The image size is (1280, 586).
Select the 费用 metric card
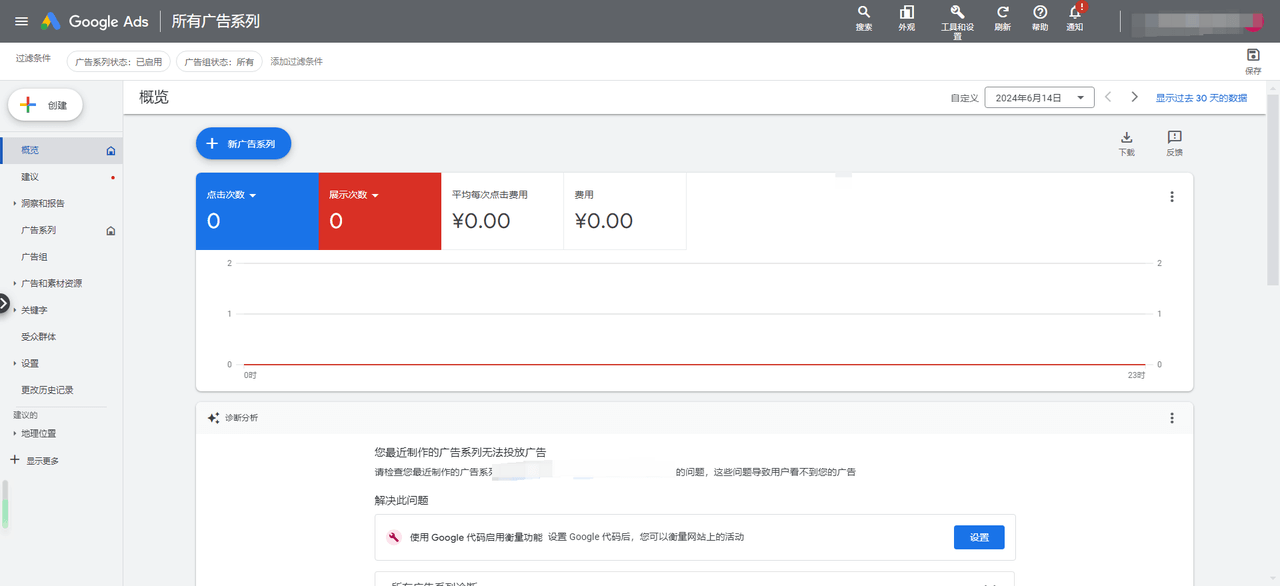pyautogui.click(x=625, y=211)
